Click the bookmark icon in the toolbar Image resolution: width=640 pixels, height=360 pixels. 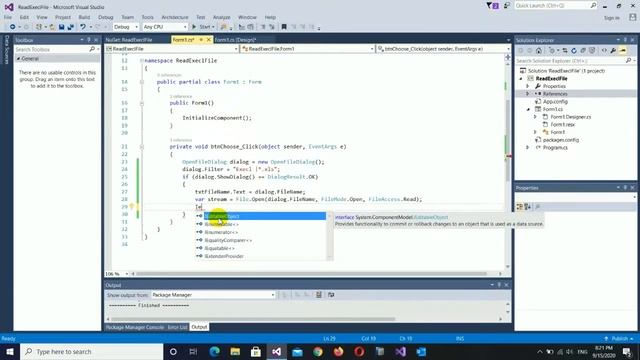coord(284,27)
